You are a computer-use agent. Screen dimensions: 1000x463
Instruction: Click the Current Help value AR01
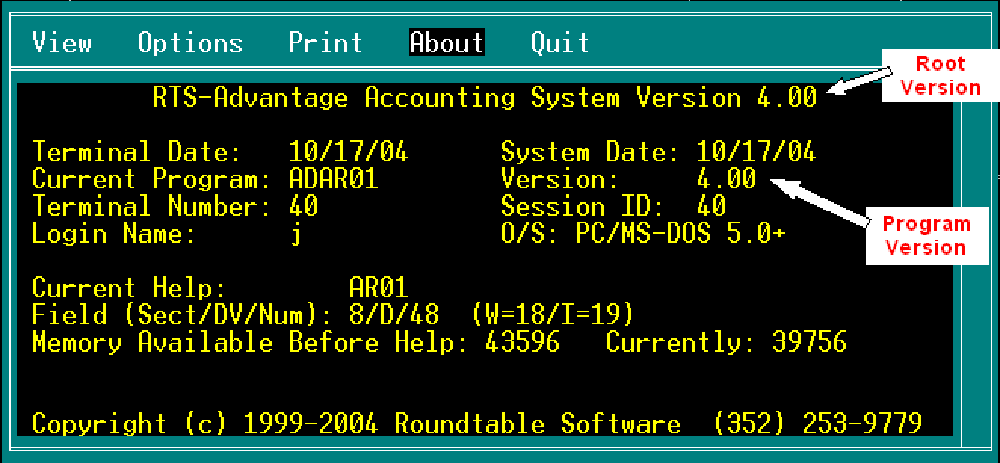378,288
